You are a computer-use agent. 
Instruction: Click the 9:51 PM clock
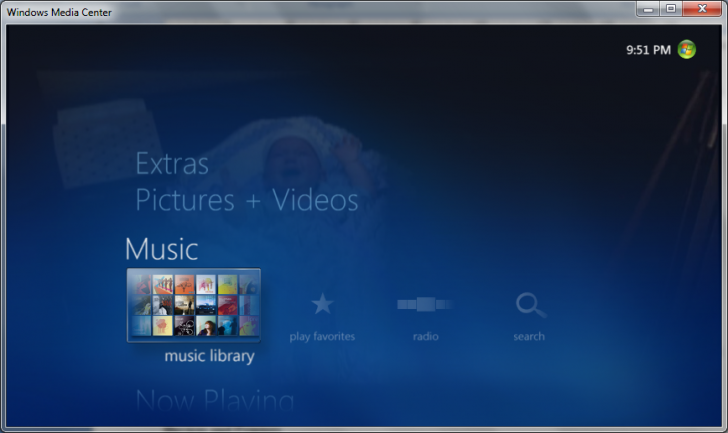pos(648,50)
